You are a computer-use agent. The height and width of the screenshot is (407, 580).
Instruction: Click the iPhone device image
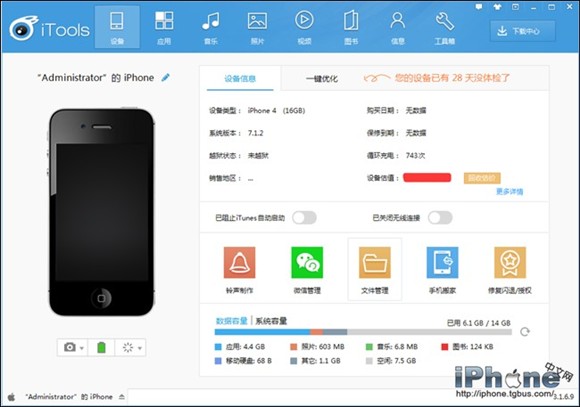(x=101, y=212)
